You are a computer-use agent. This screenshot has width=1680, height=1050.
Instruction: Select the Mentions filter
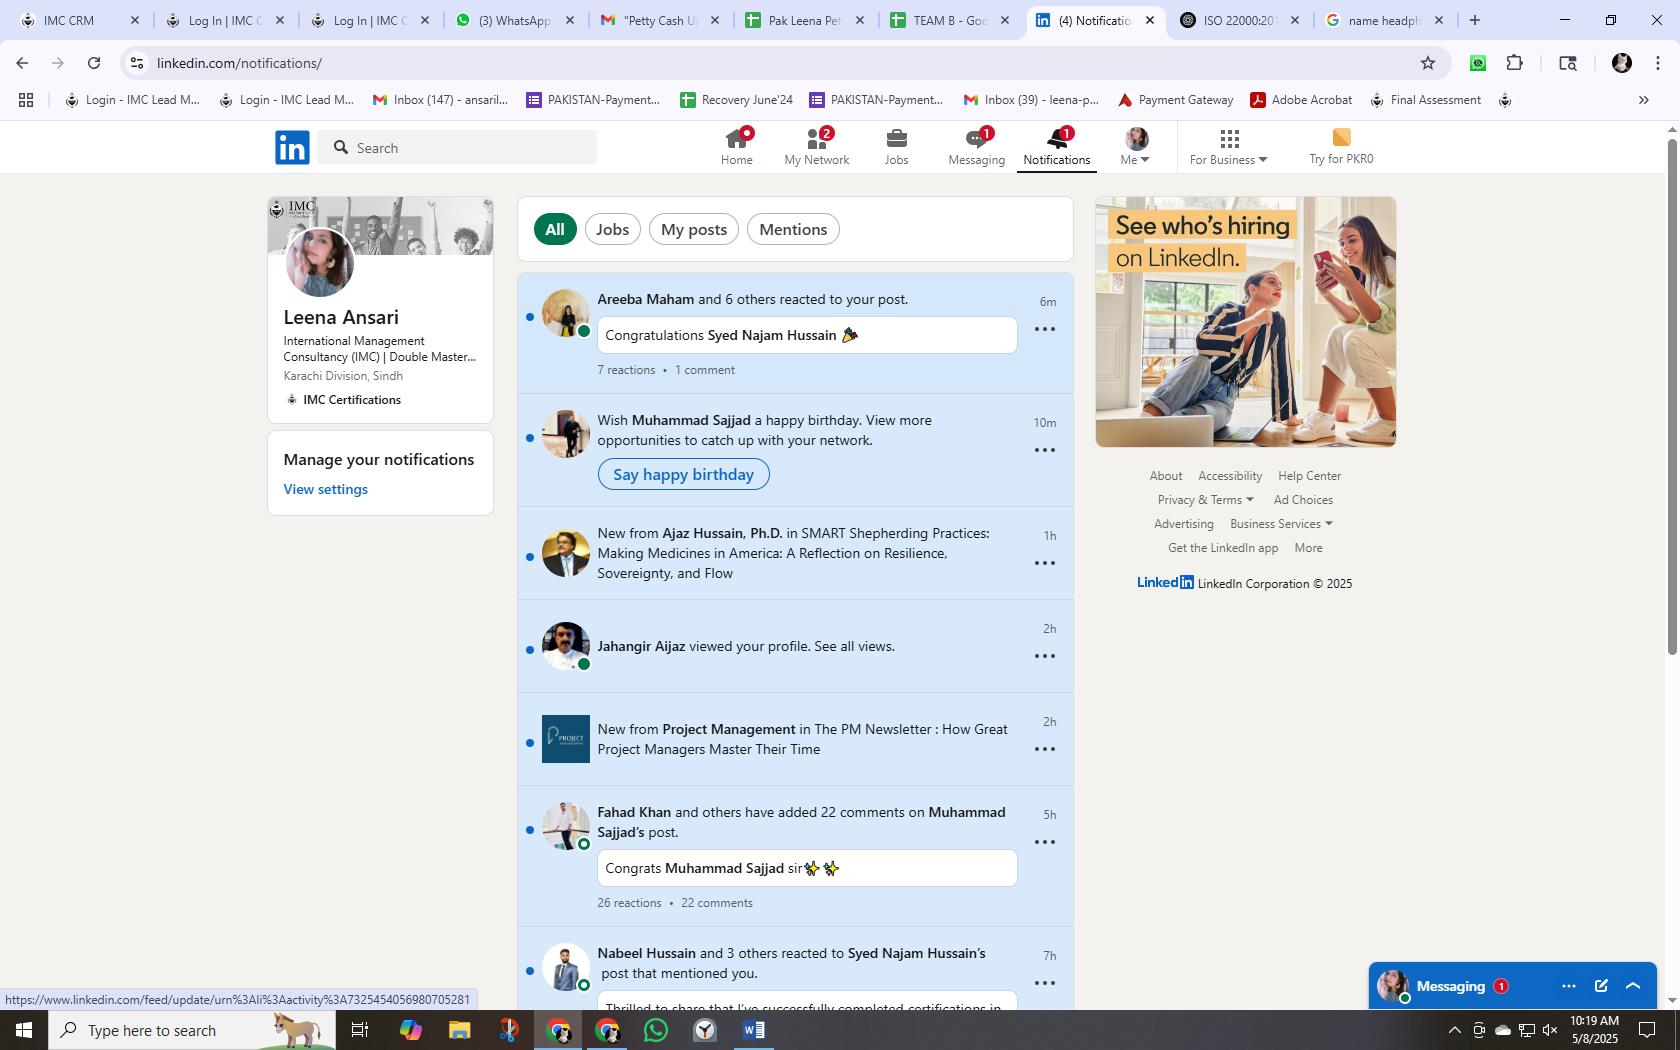coord(793,229)
